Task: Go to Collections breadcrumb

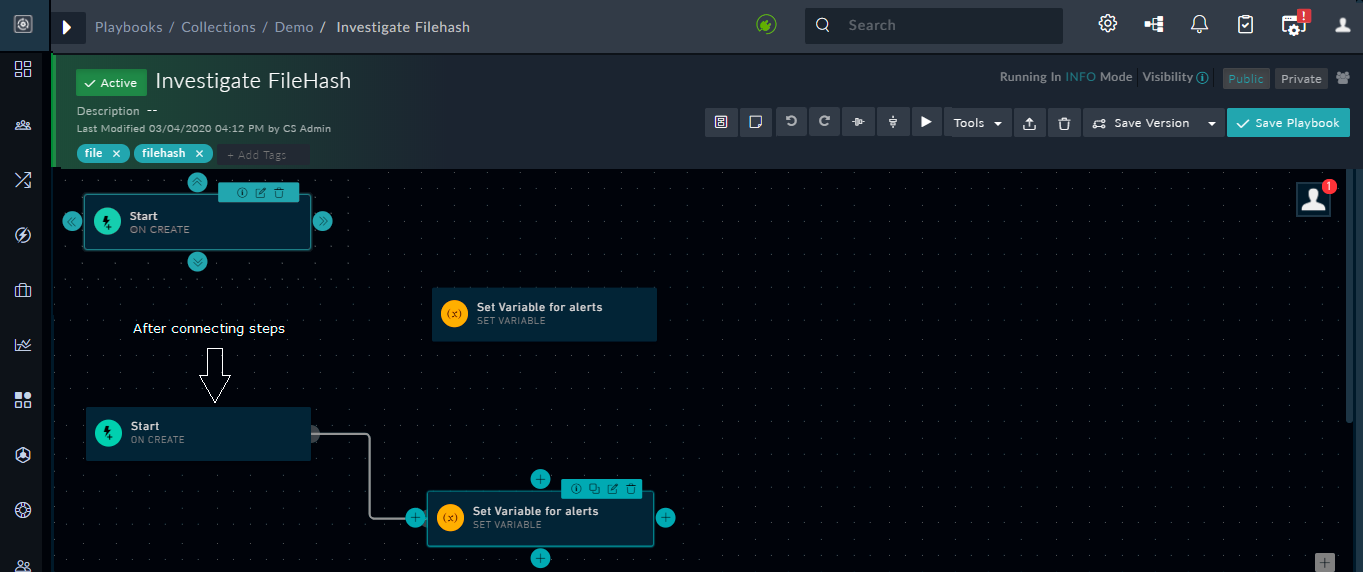Action: click(218, 27)
